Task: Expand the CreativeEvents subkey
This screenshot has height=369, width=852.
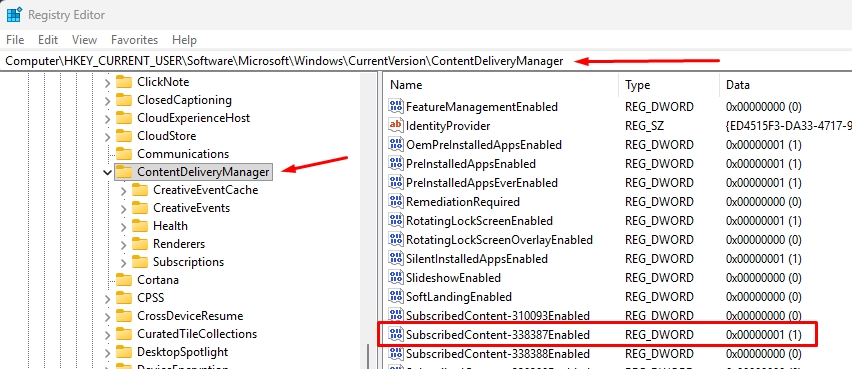Action: click(123, 208)
